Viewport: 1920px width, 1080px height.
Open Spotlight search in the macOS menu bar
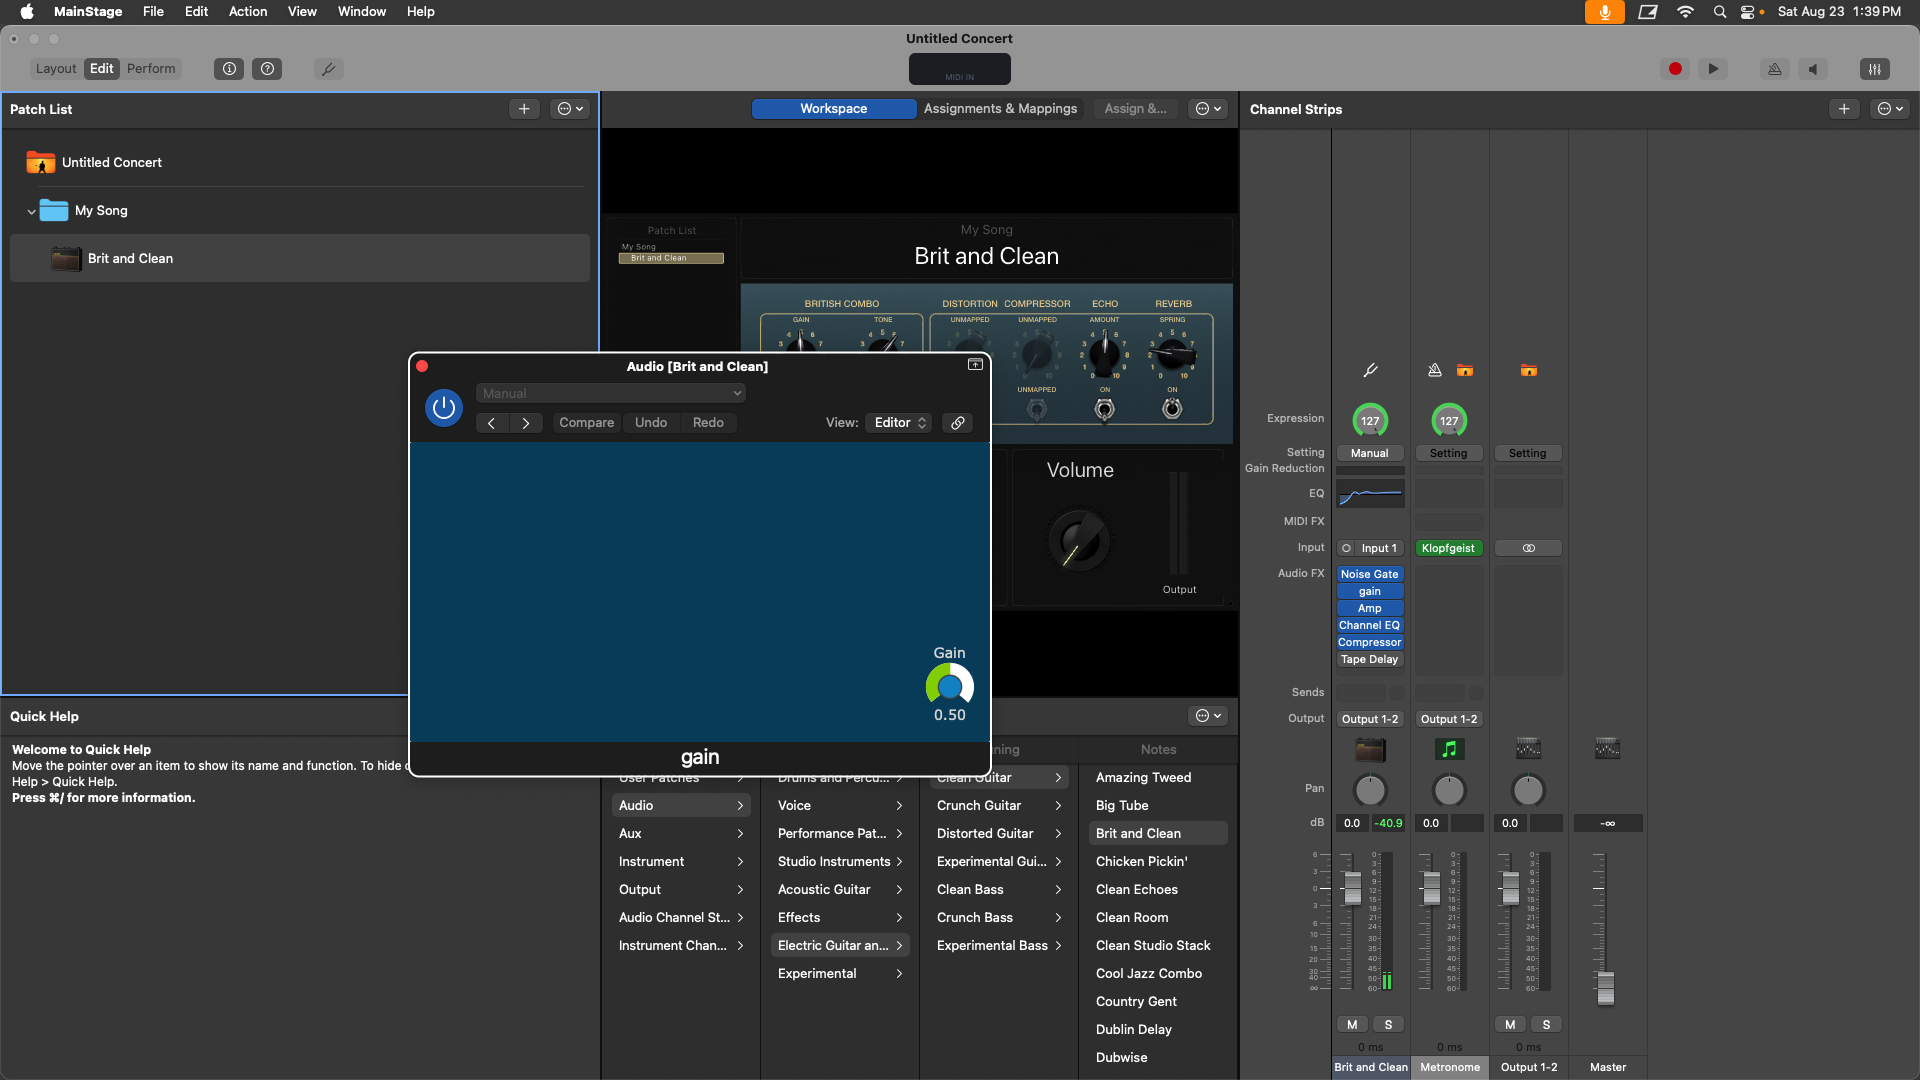(x=1720, y=12)
